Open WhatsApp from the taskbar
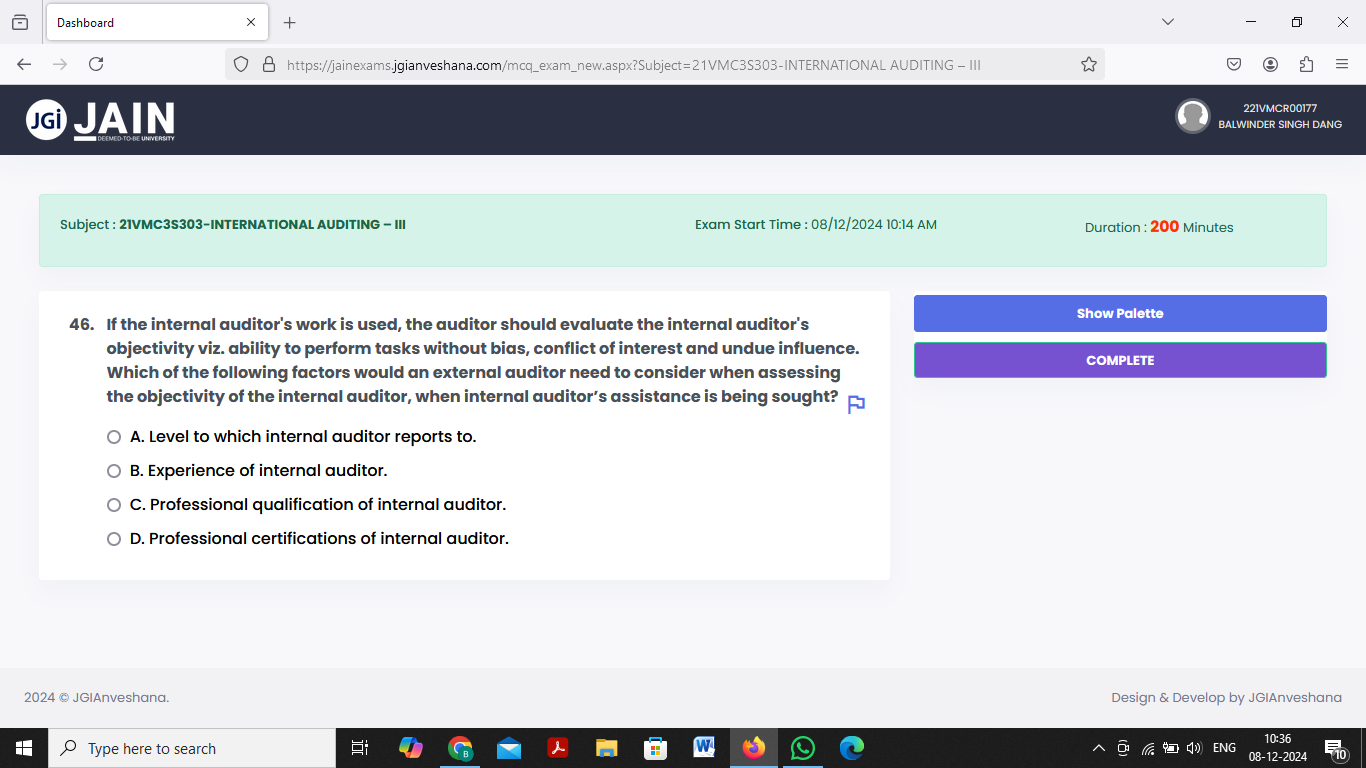1366x768 pixels. click(802, 747)
